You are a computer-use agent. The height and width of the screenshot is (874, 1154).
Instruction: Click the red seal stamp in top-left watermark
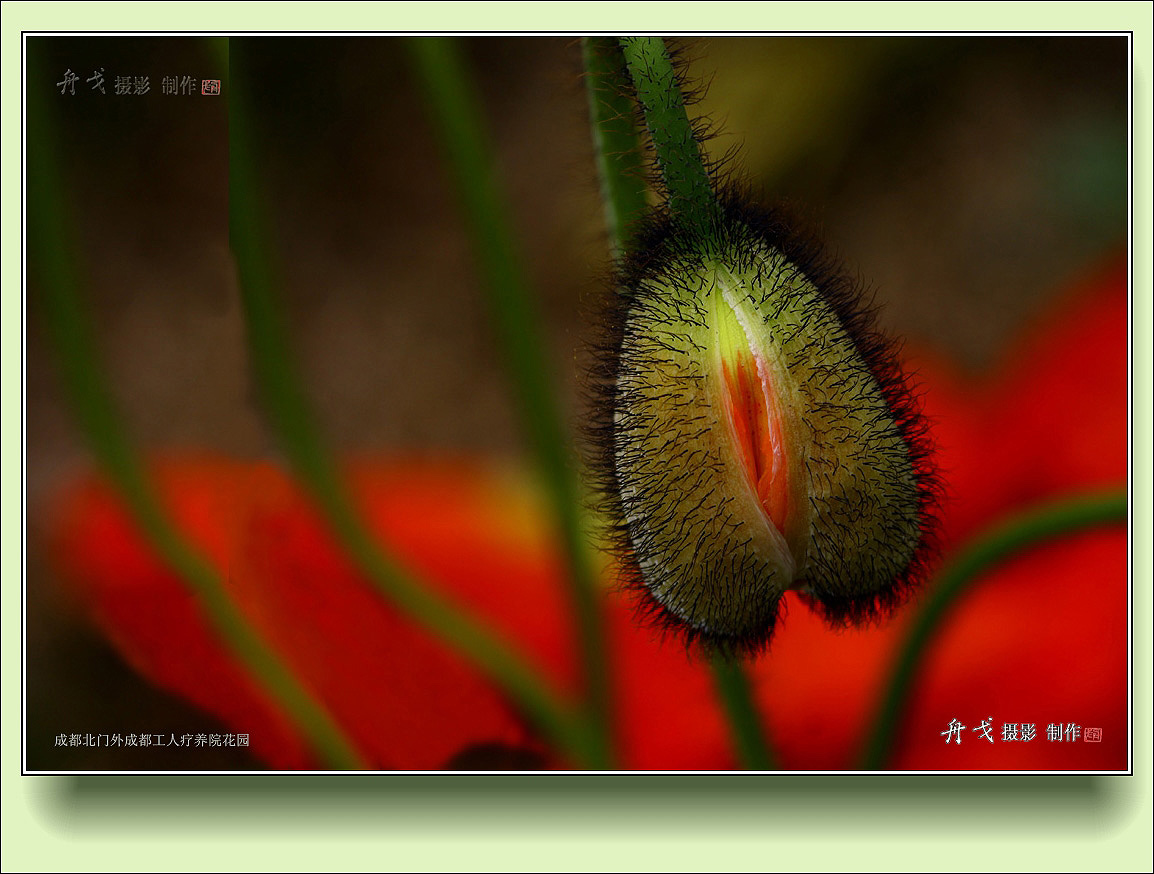210,87
